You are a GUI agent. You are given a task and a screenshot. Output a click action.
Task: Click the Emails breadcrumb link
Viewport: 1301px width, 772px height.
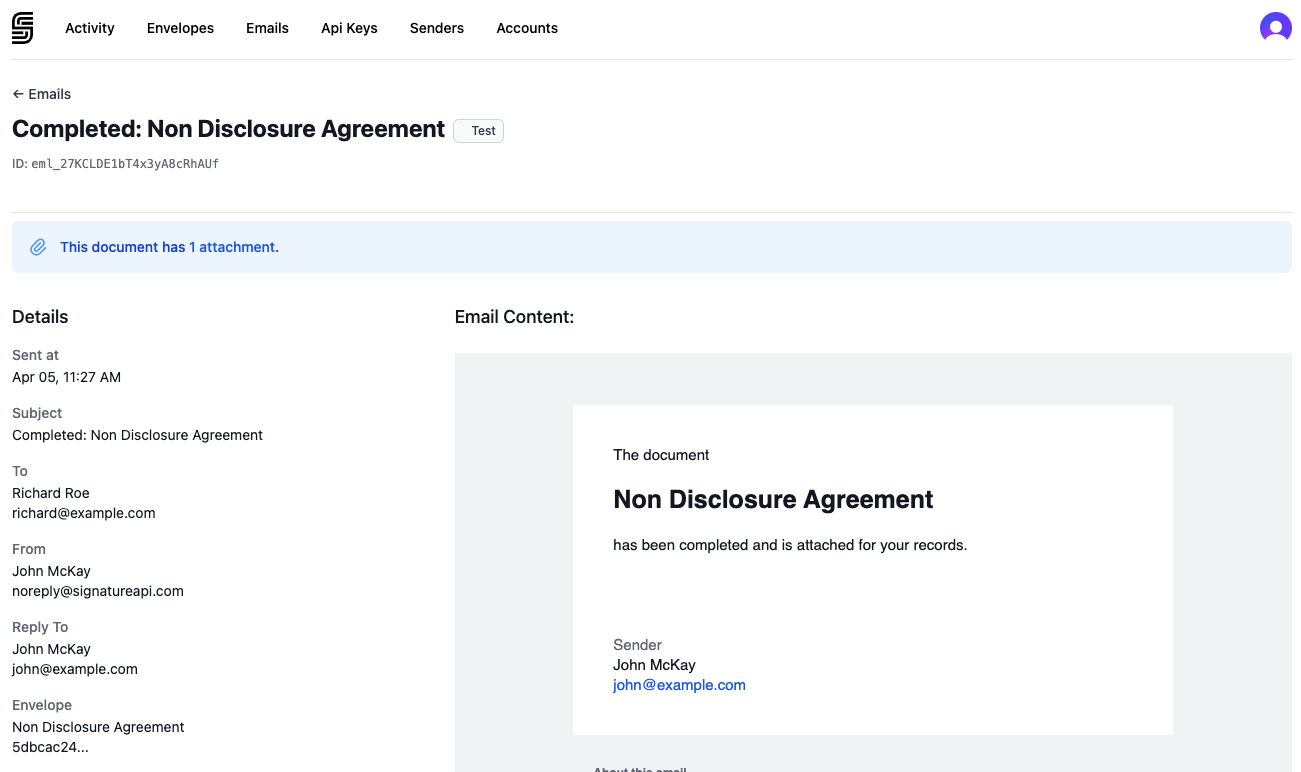49,93
